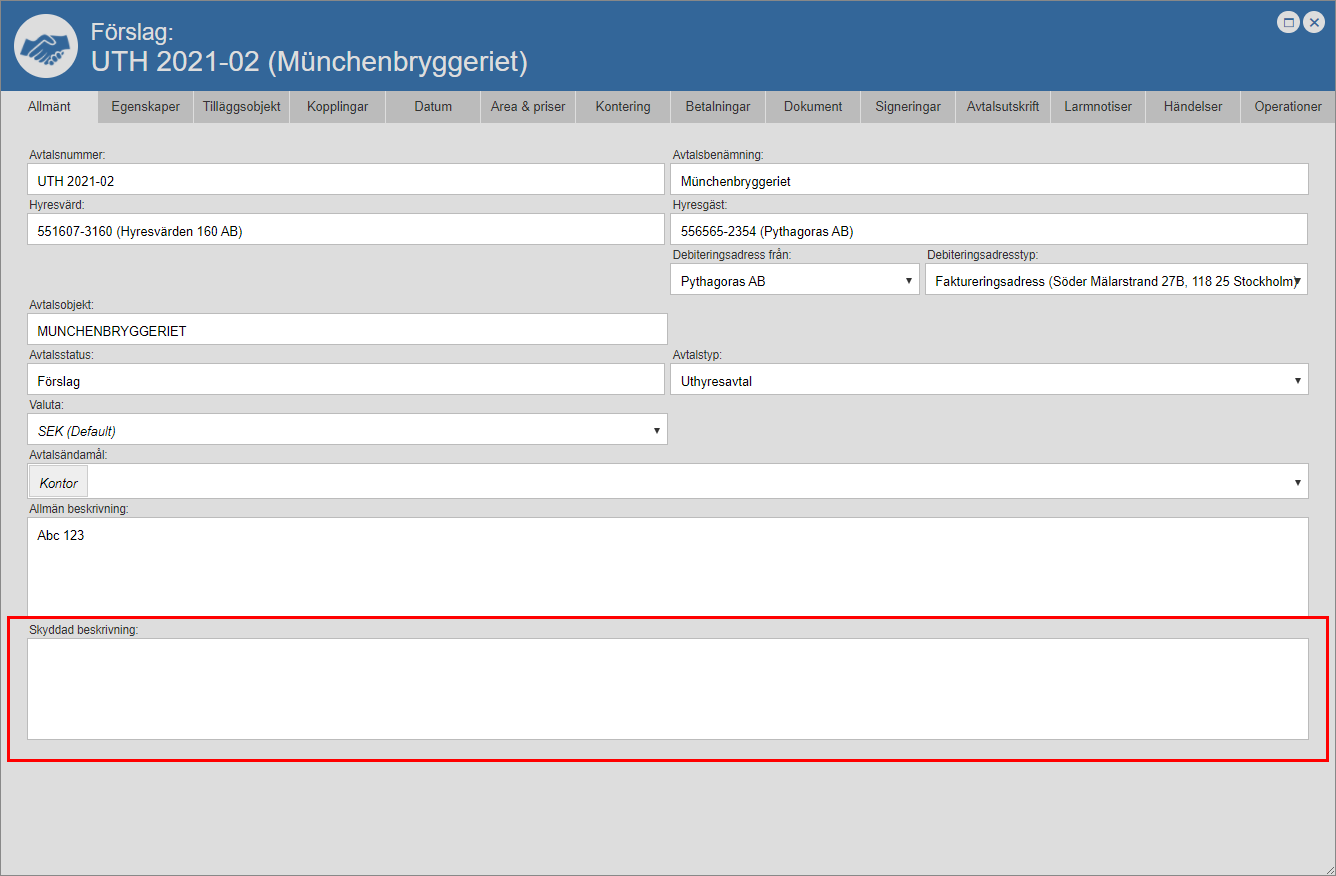Select the Kontering tab

622,107
